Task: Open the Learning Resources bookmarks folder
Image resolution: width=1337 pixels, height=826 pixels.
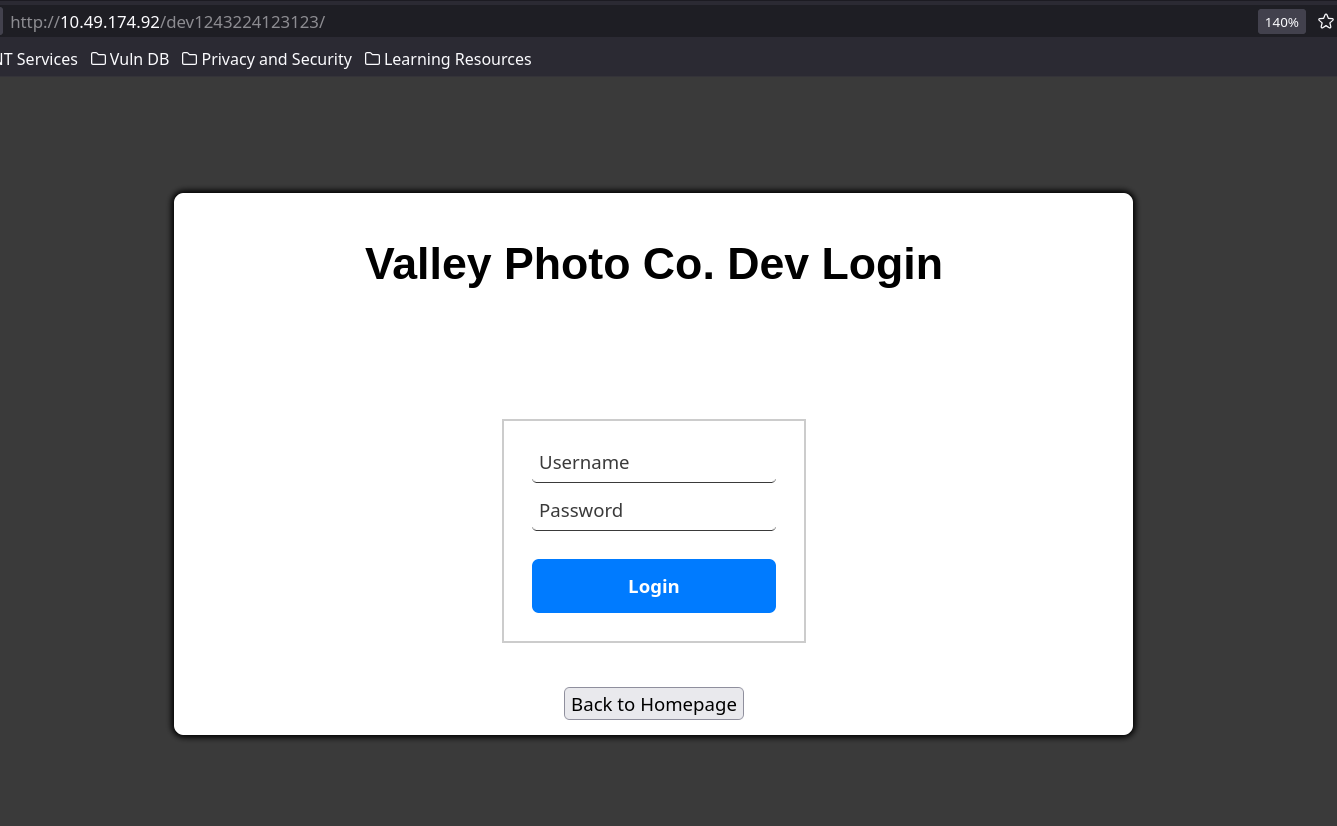Action: 448,59
